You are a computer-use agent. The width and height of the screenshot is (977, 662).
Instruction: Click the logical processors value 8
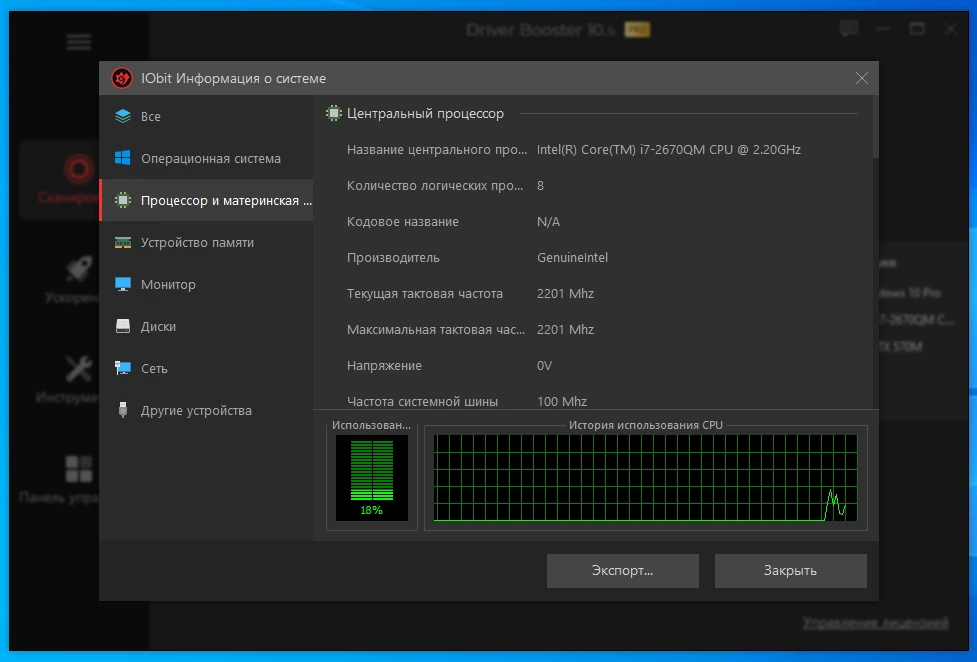click(x=540, y=186)
